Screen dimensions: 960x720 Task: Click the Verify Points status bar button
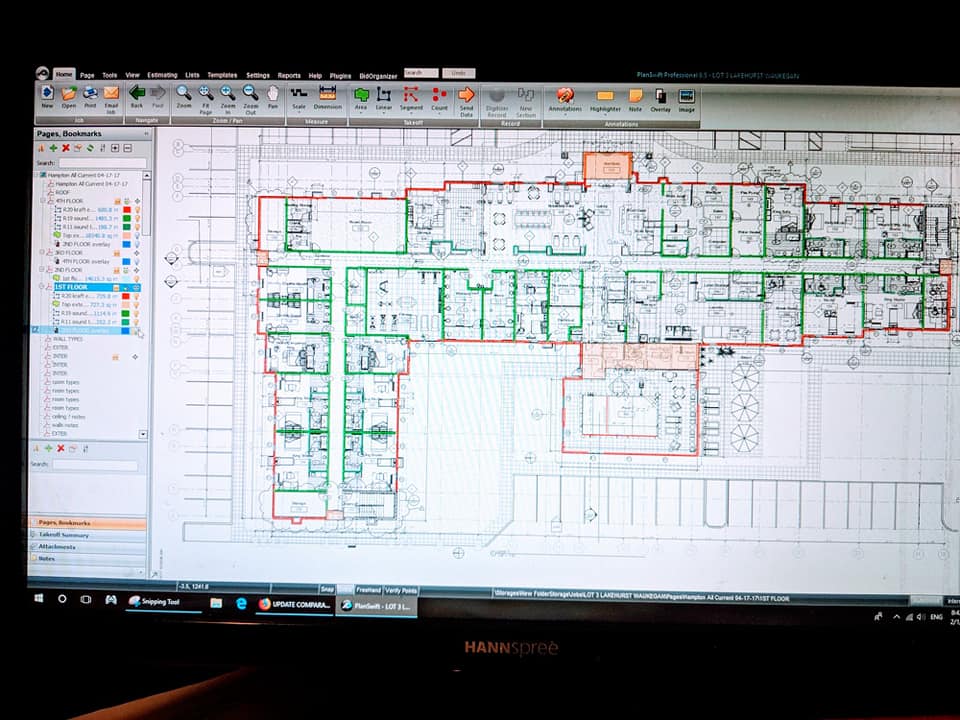pos(401,590)
